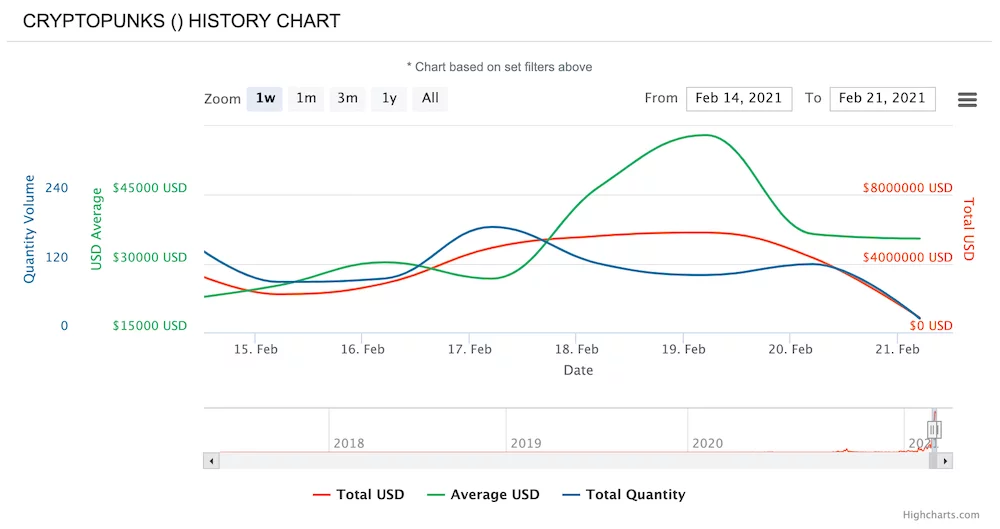Select the 1y zoom range
Screen dimensions: 1000x529
(389, 98)
